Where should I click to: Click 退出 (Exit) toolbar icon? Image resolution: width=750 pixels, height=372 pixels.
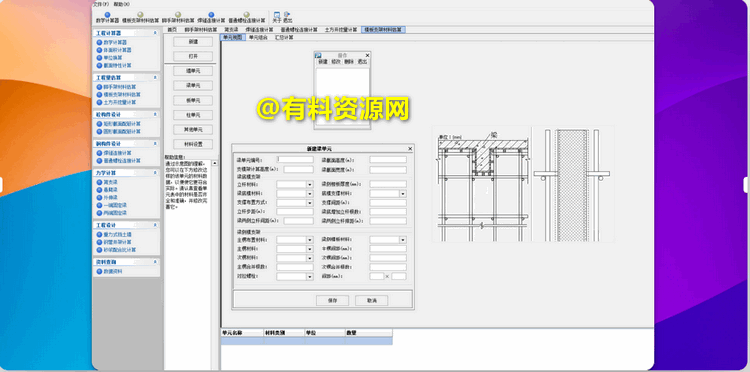pyautogui.click(x=287, y=18)
